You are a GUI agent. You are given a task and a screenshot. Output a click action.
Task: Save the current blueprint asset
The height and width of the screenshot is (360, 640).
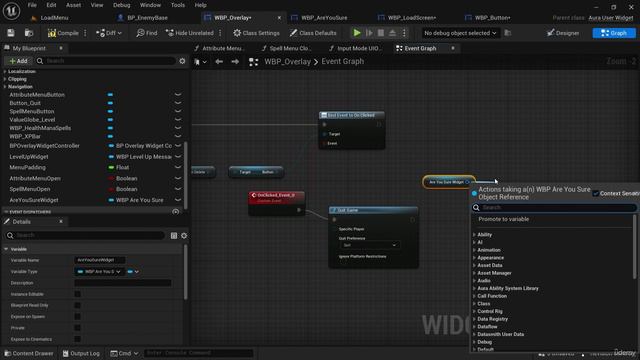11,33
